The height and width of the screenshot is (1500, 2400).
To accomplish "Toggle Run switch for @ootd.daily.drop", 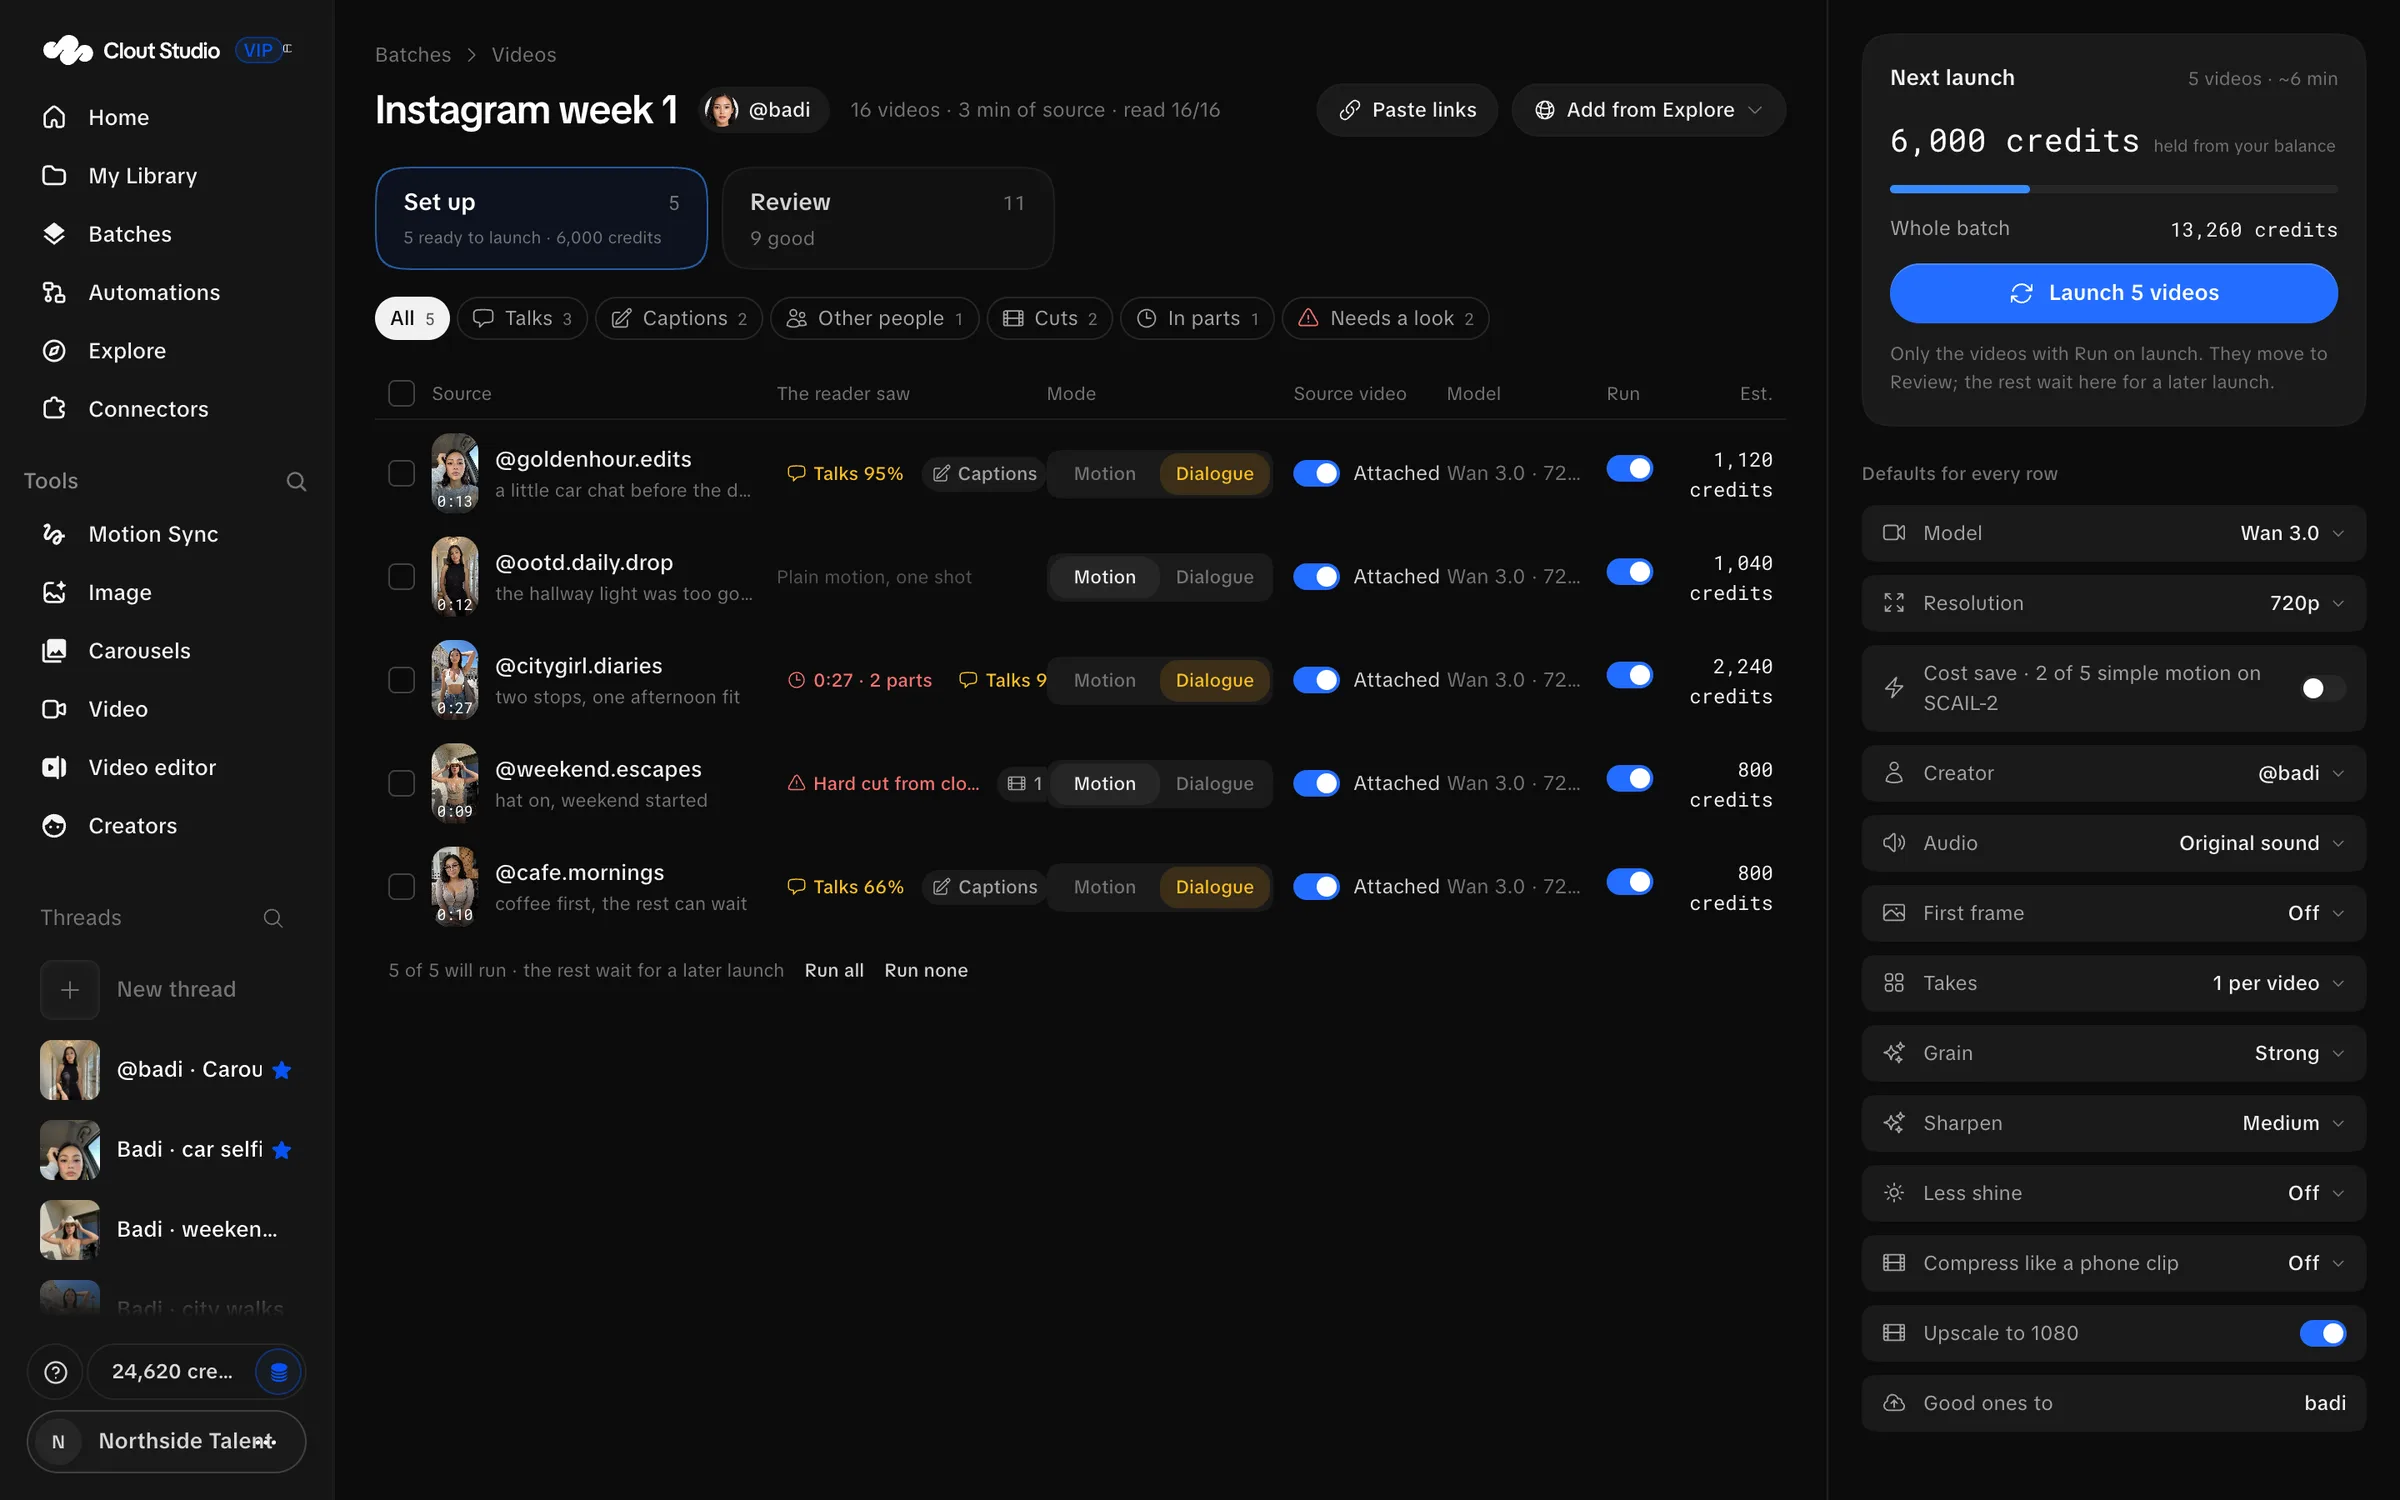I will coord(1630,572).
